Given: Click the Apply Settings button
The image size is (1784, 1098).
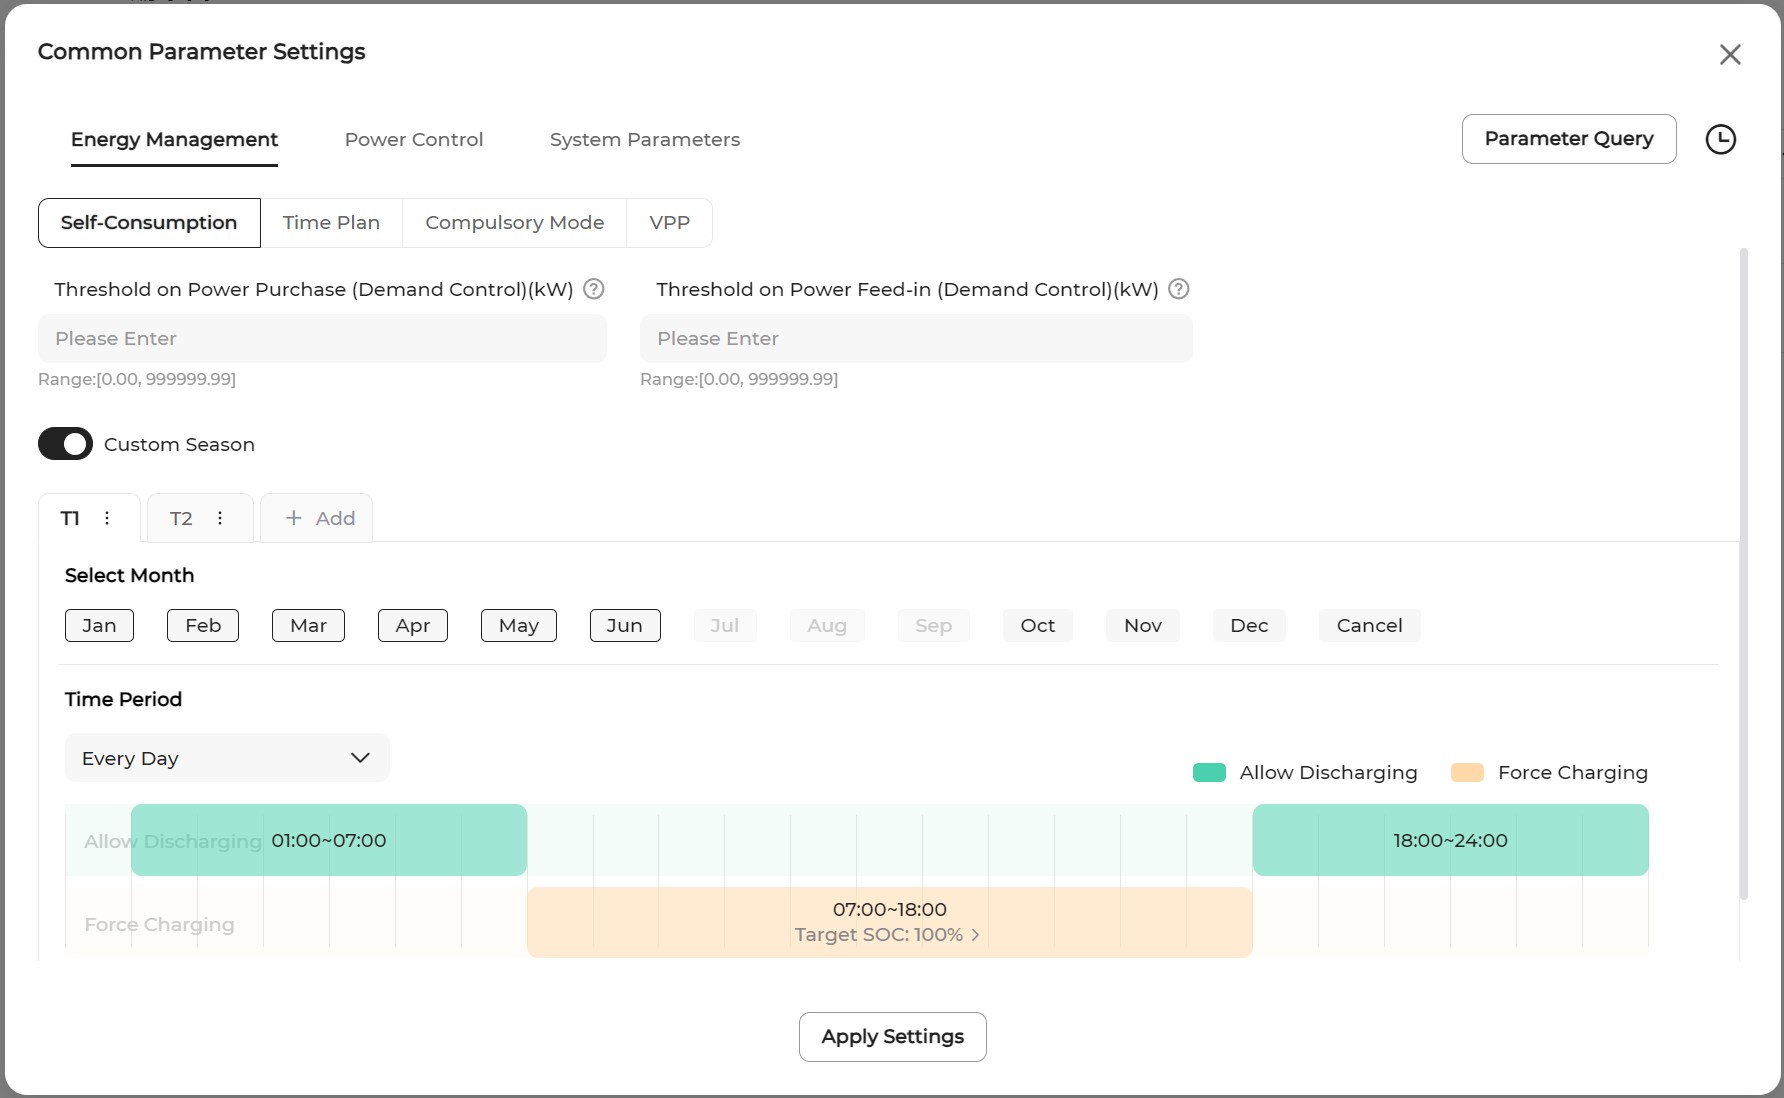Looking at the screenshot, I should (x=892, y=1037).
